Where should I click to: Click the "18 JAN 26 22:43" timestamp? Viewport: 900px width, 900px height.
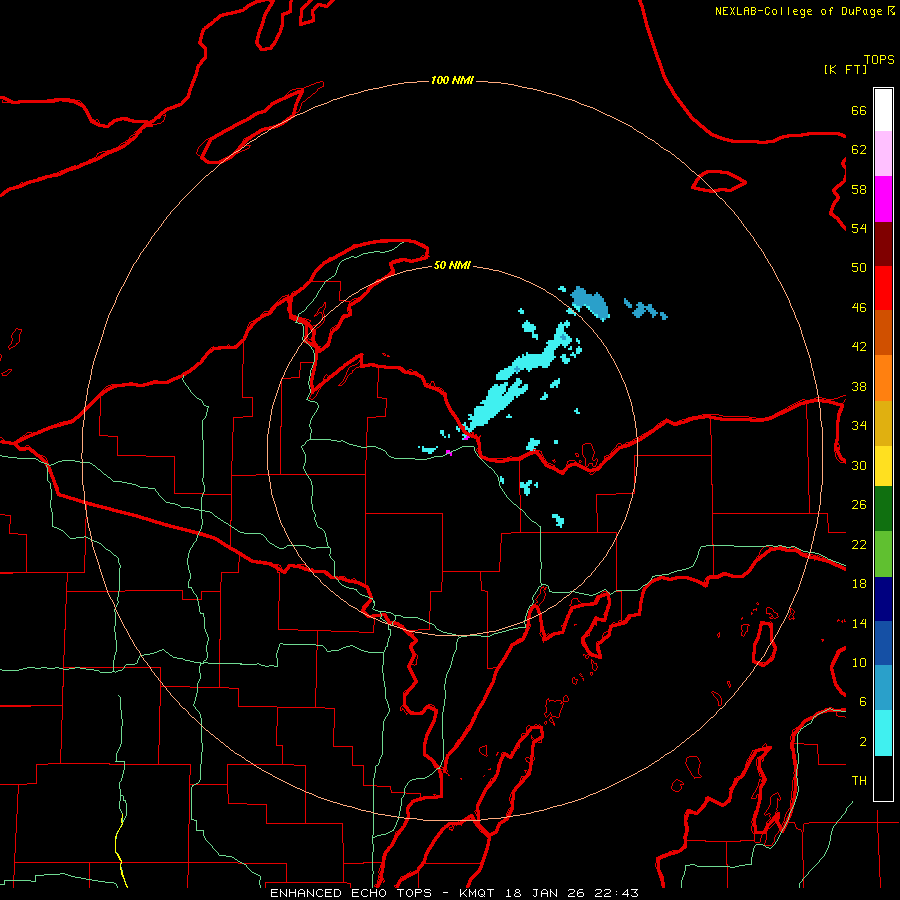pyautogui.click(x=572, y=893)
